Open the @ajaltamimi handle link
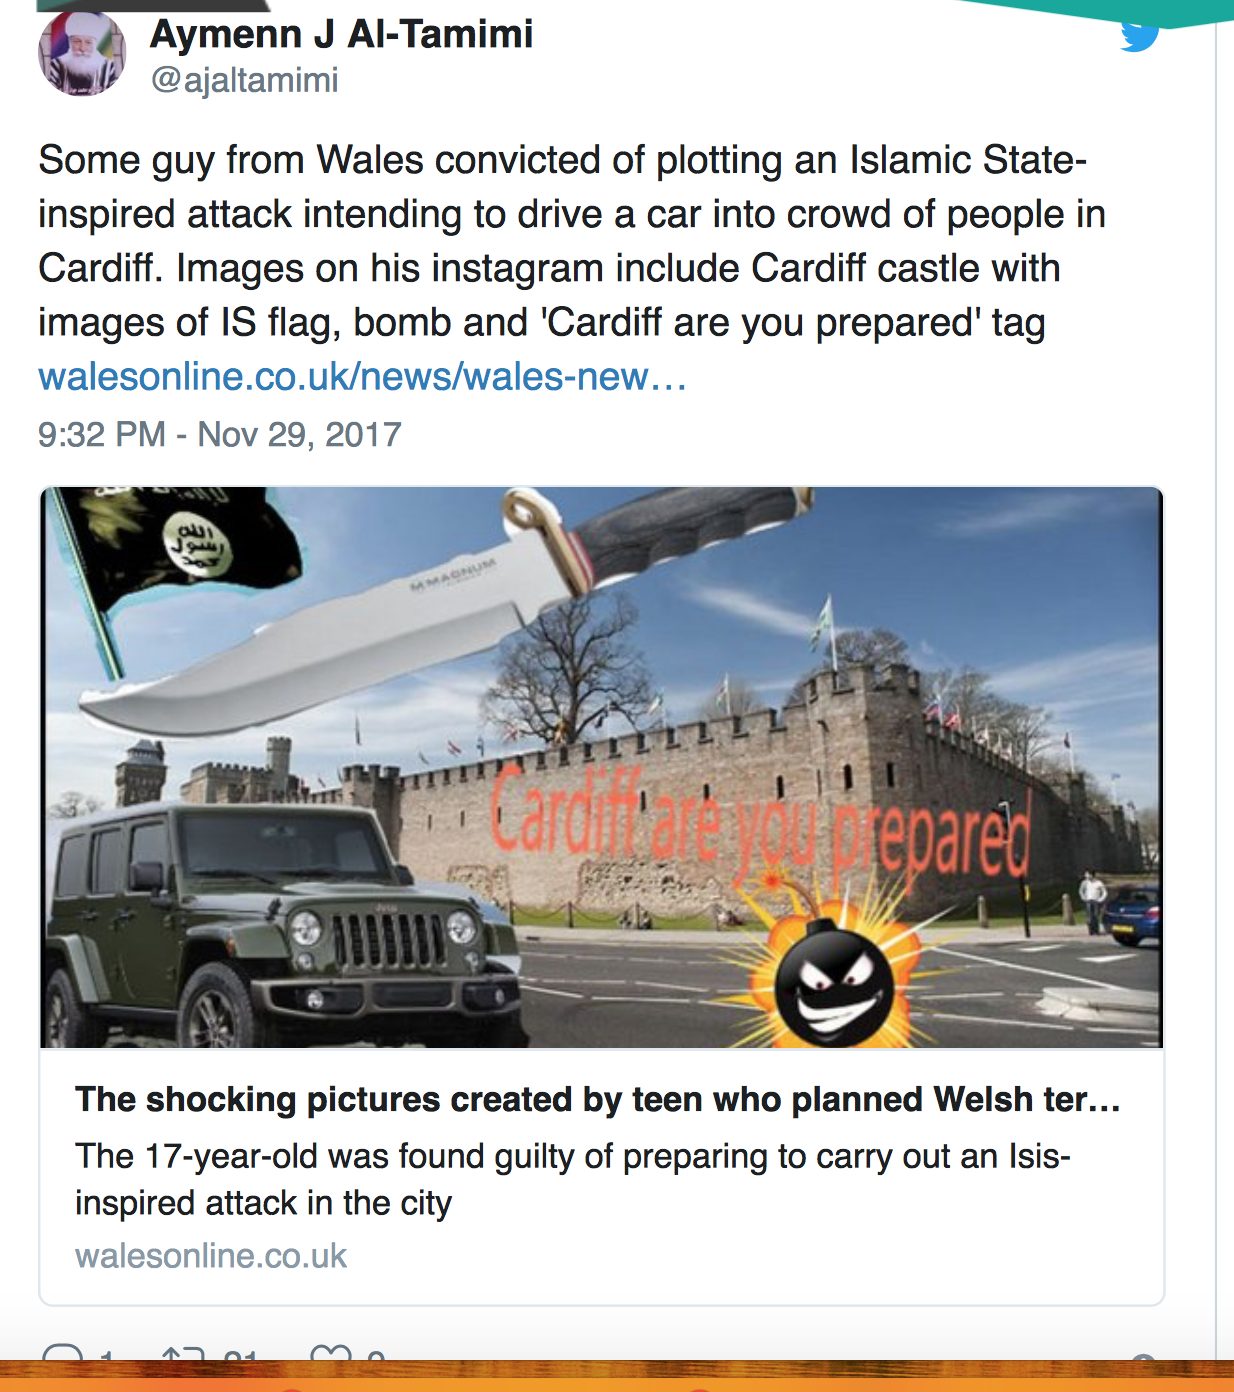Screen dimensions: 1234x1392 click(x=244, y=80)
